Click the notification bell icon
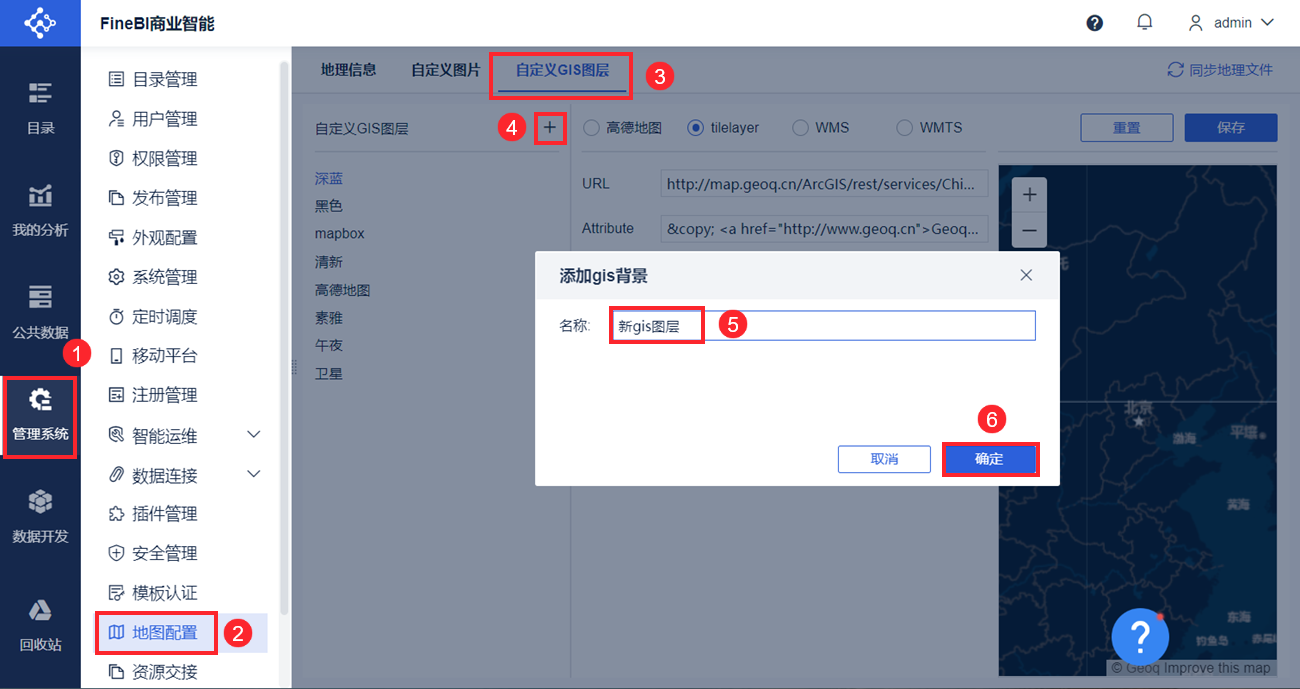 [x=1144, y=22]
